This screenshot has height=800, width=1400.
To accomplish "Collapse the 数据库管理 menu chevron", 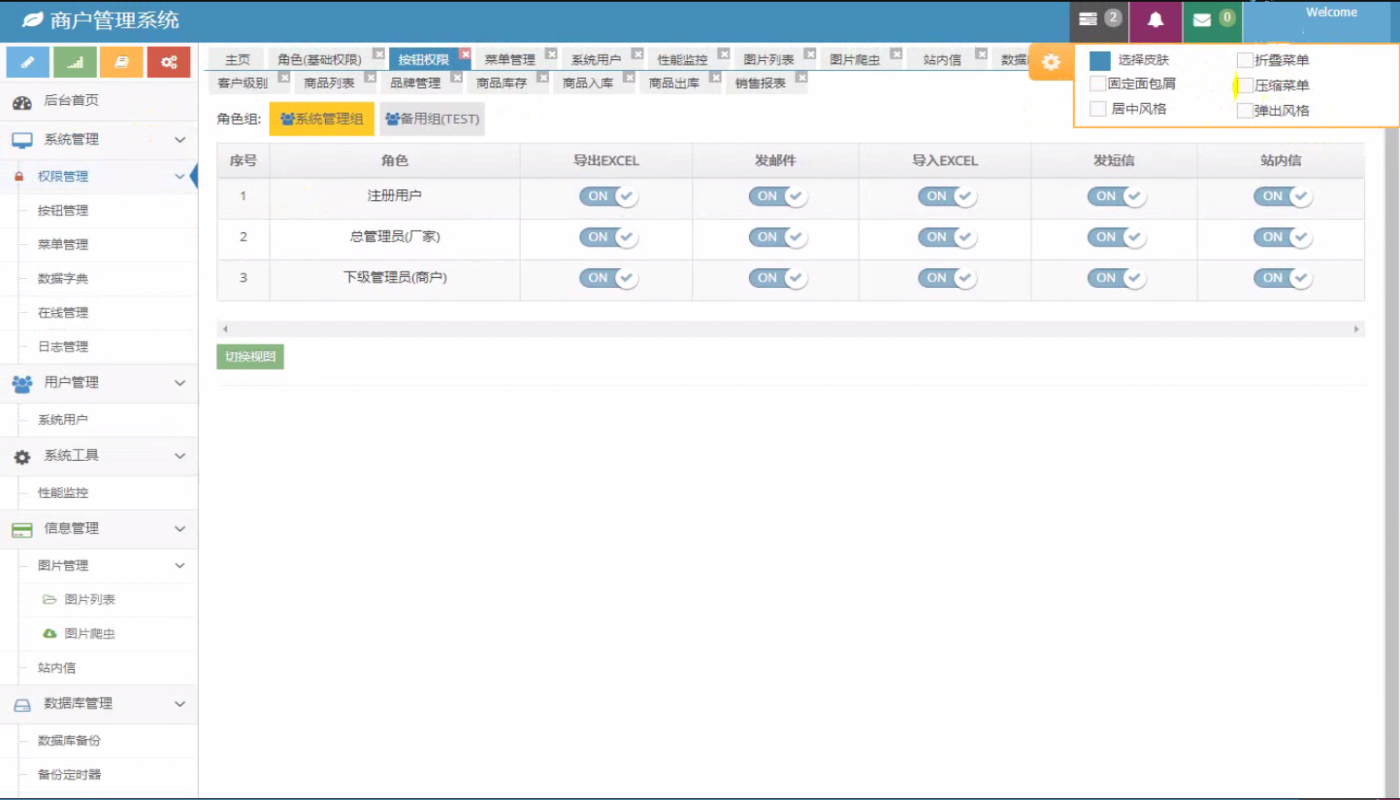I will 180,704.
